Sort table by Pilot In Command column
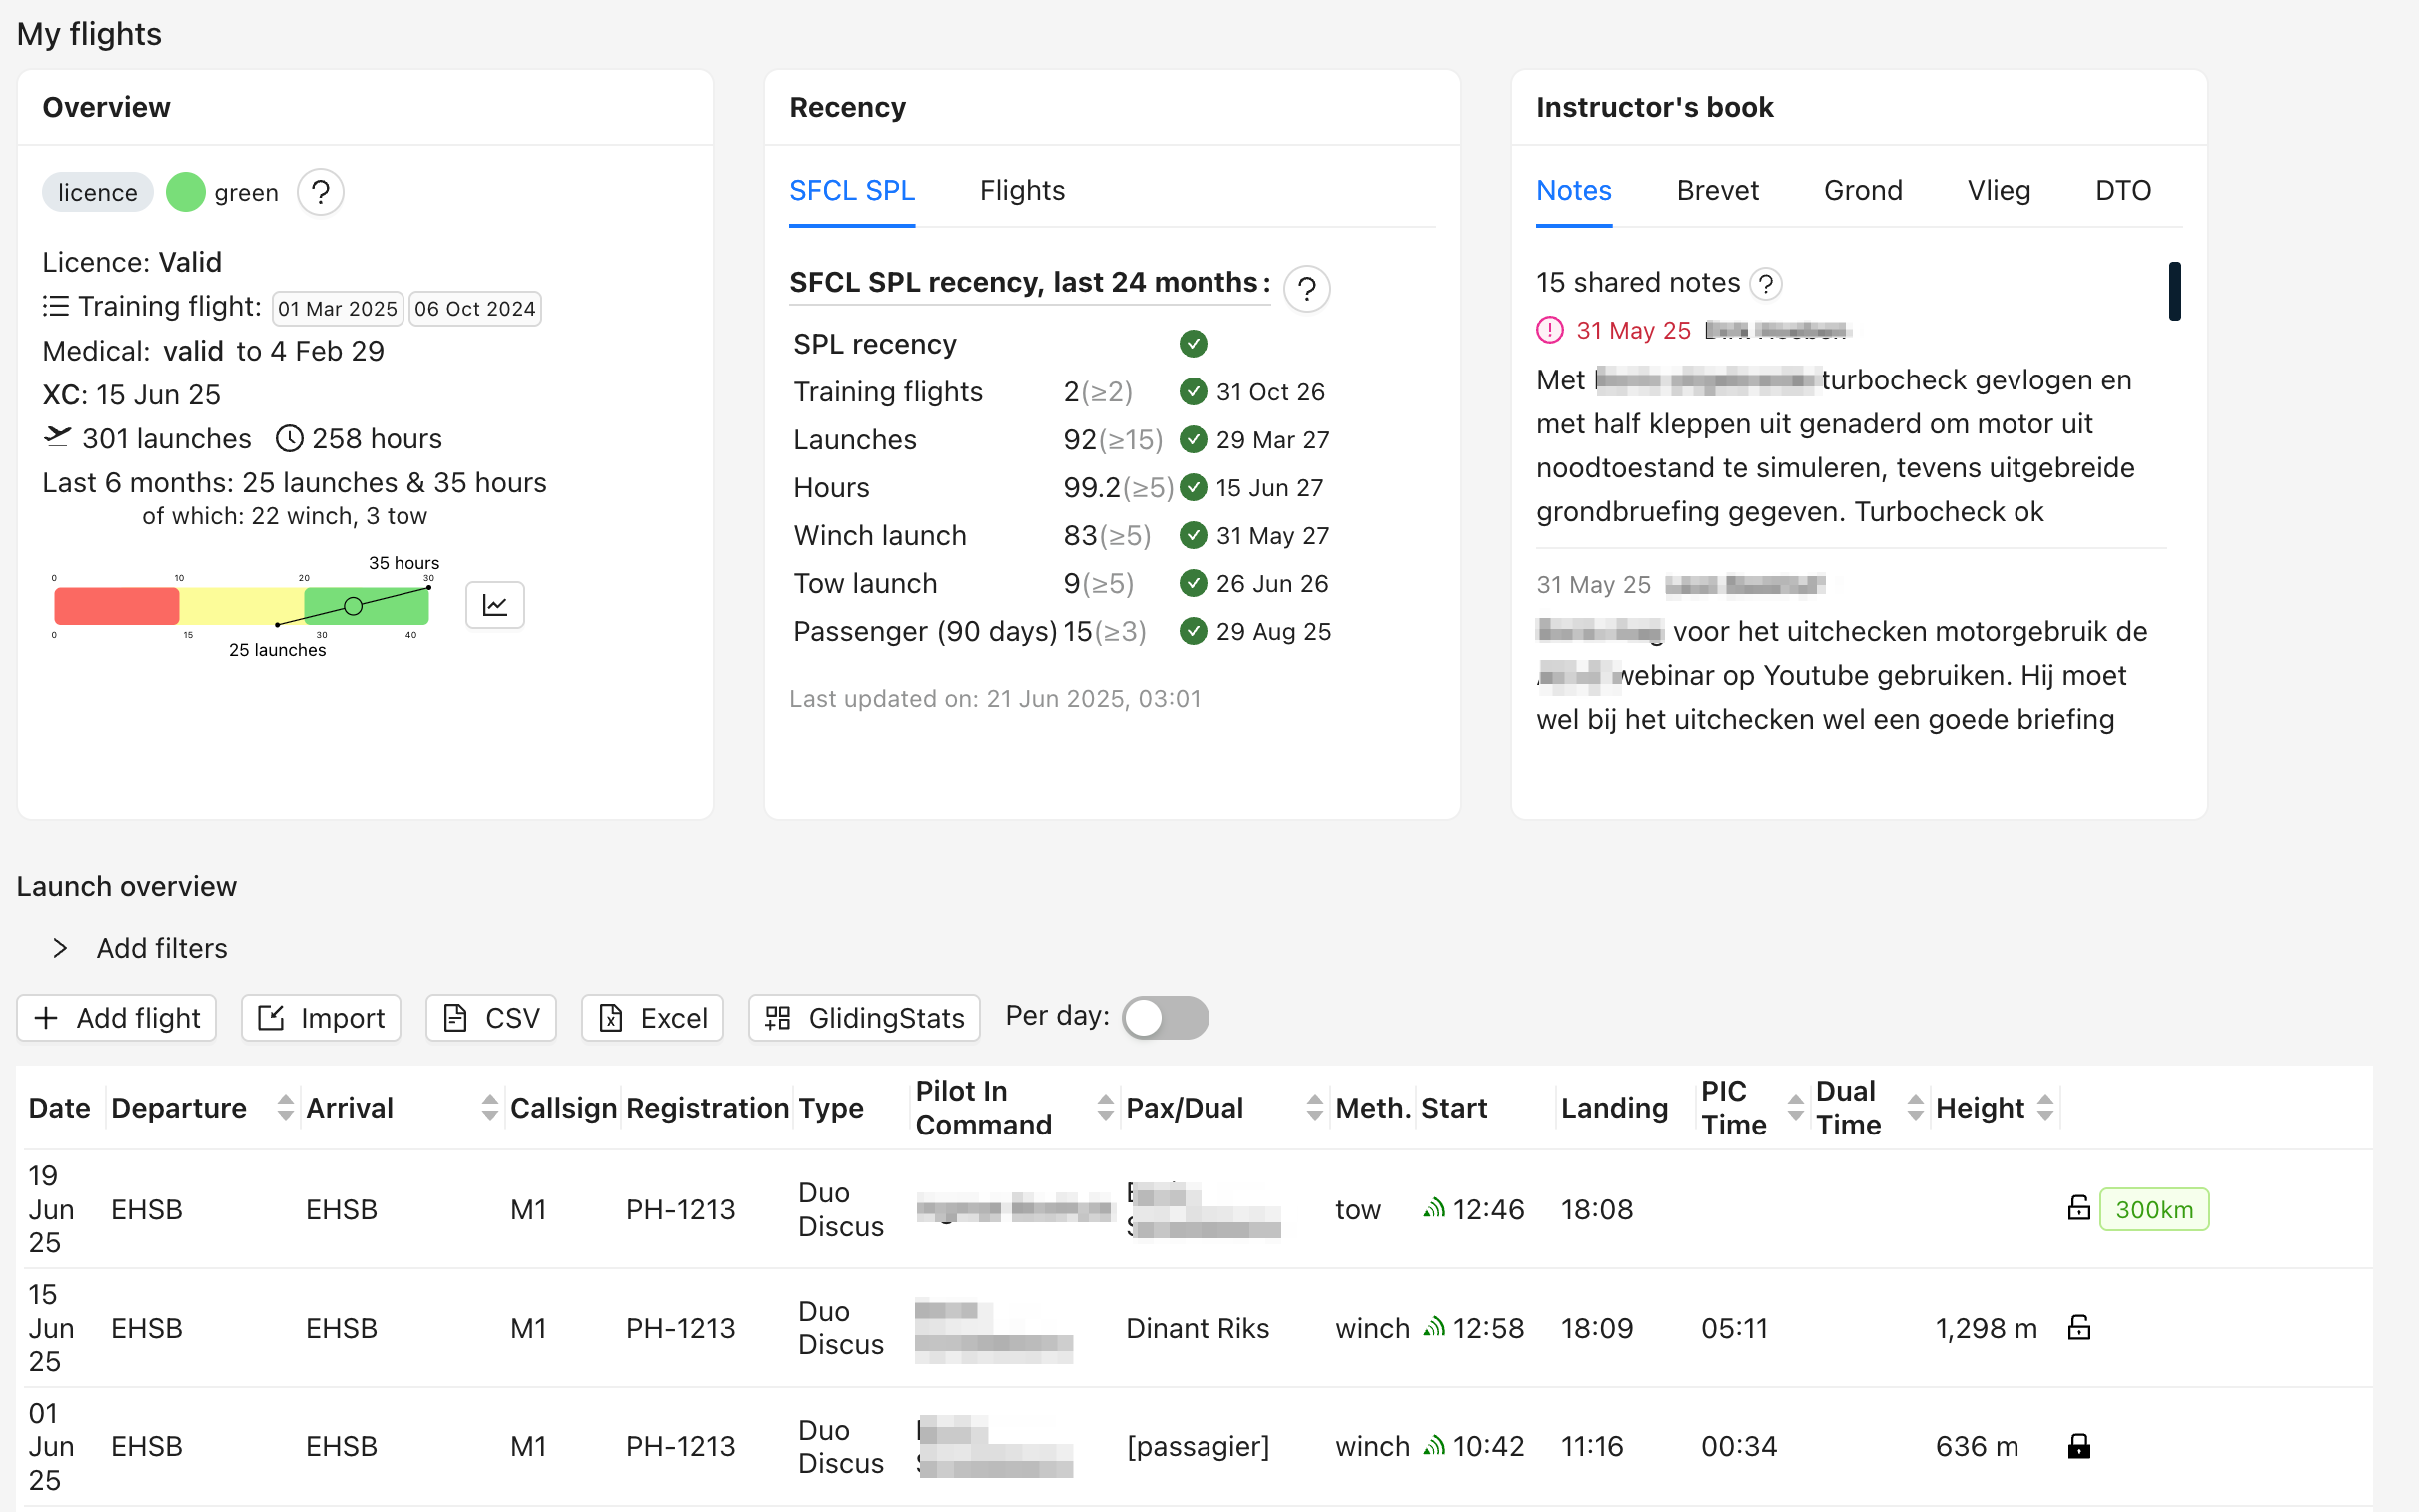The height and width of the screenshot is (1512, 2419). pyautogui.click(x=1105, y=1107)
